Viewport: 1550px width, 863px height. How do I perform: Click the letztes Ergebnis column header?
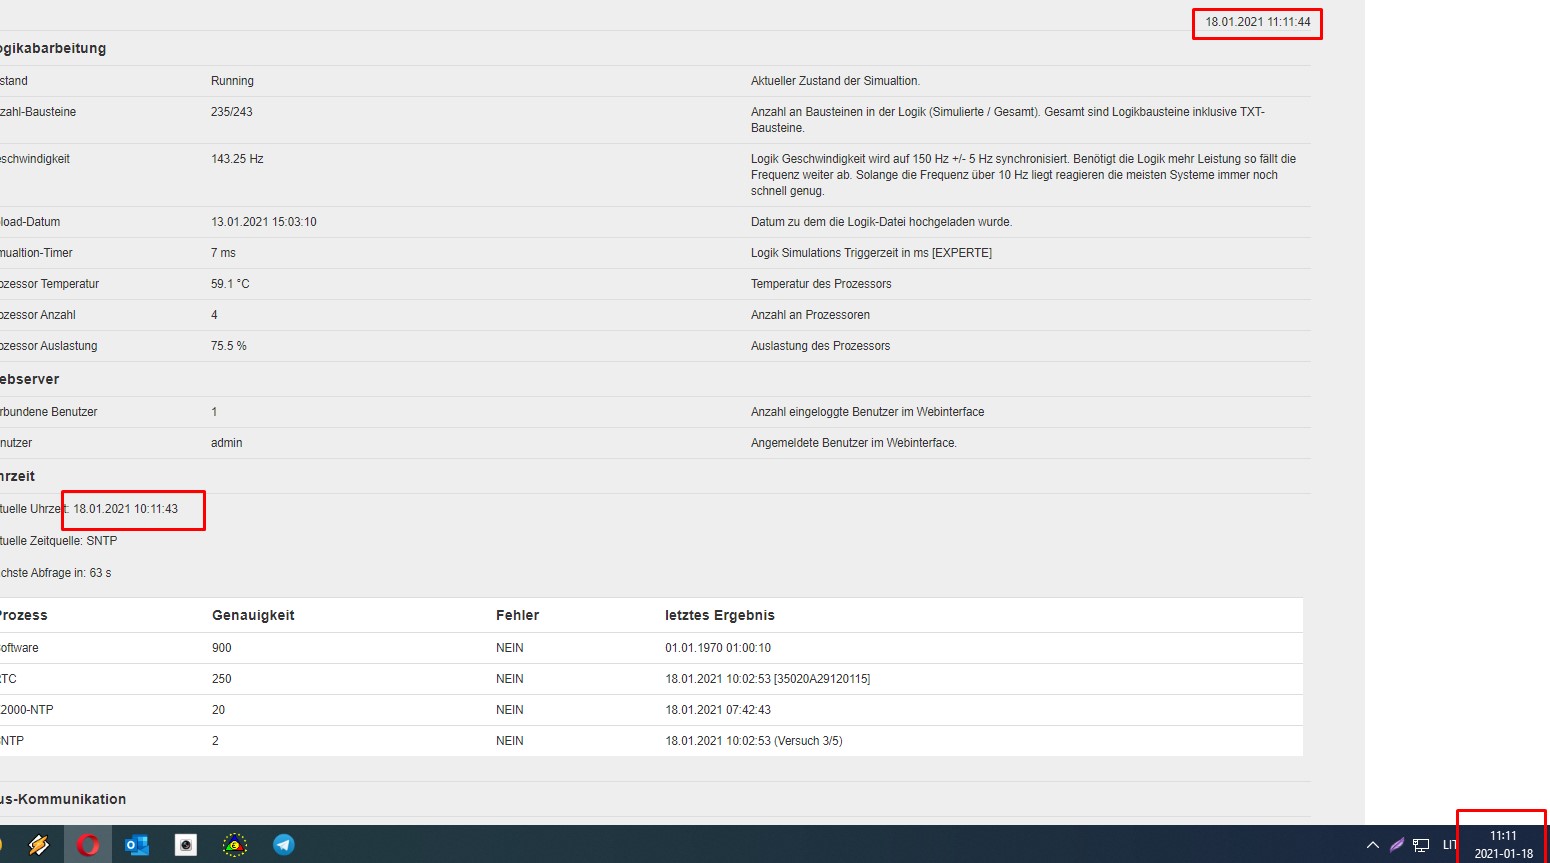coord(719,615)
